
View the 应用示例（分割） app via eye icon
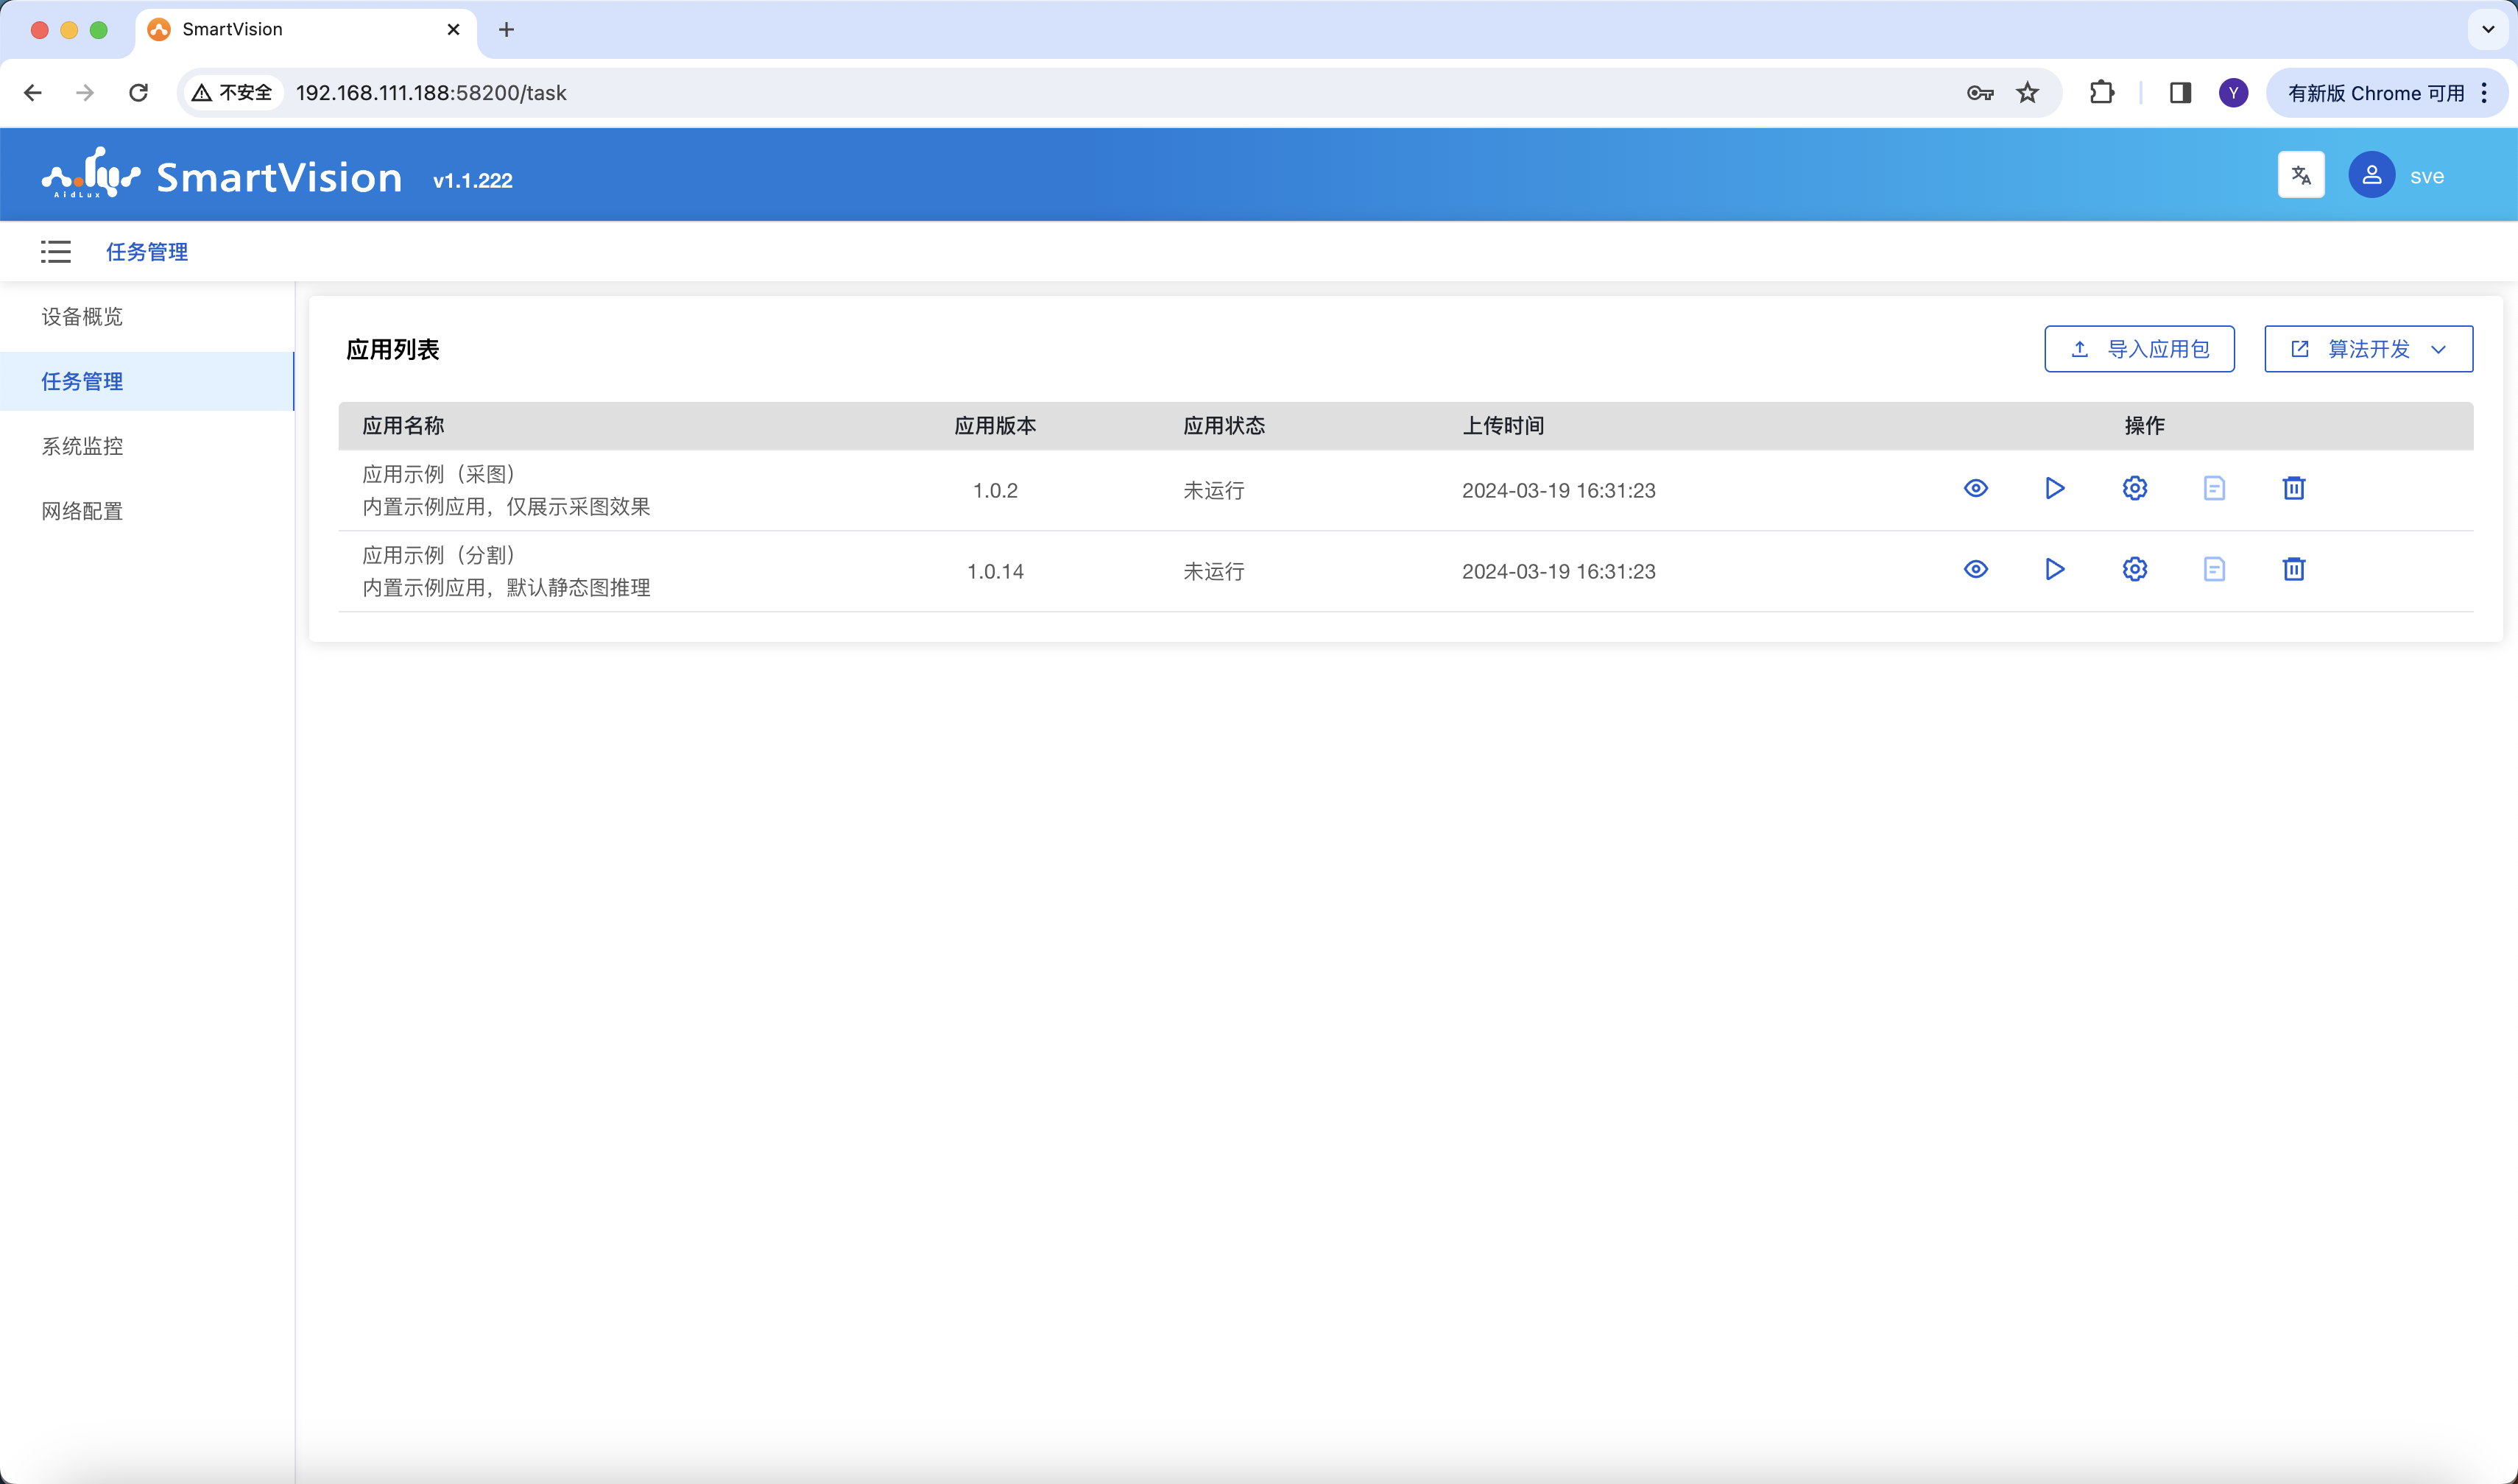point(1975,569)
